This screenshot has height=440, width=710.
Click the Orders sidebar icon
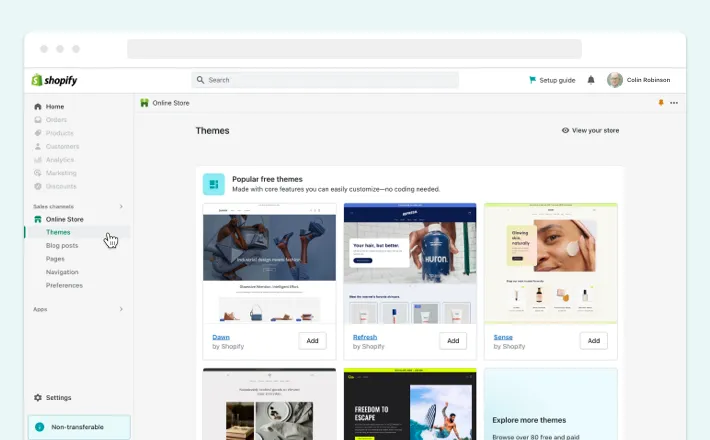(38, 120)
